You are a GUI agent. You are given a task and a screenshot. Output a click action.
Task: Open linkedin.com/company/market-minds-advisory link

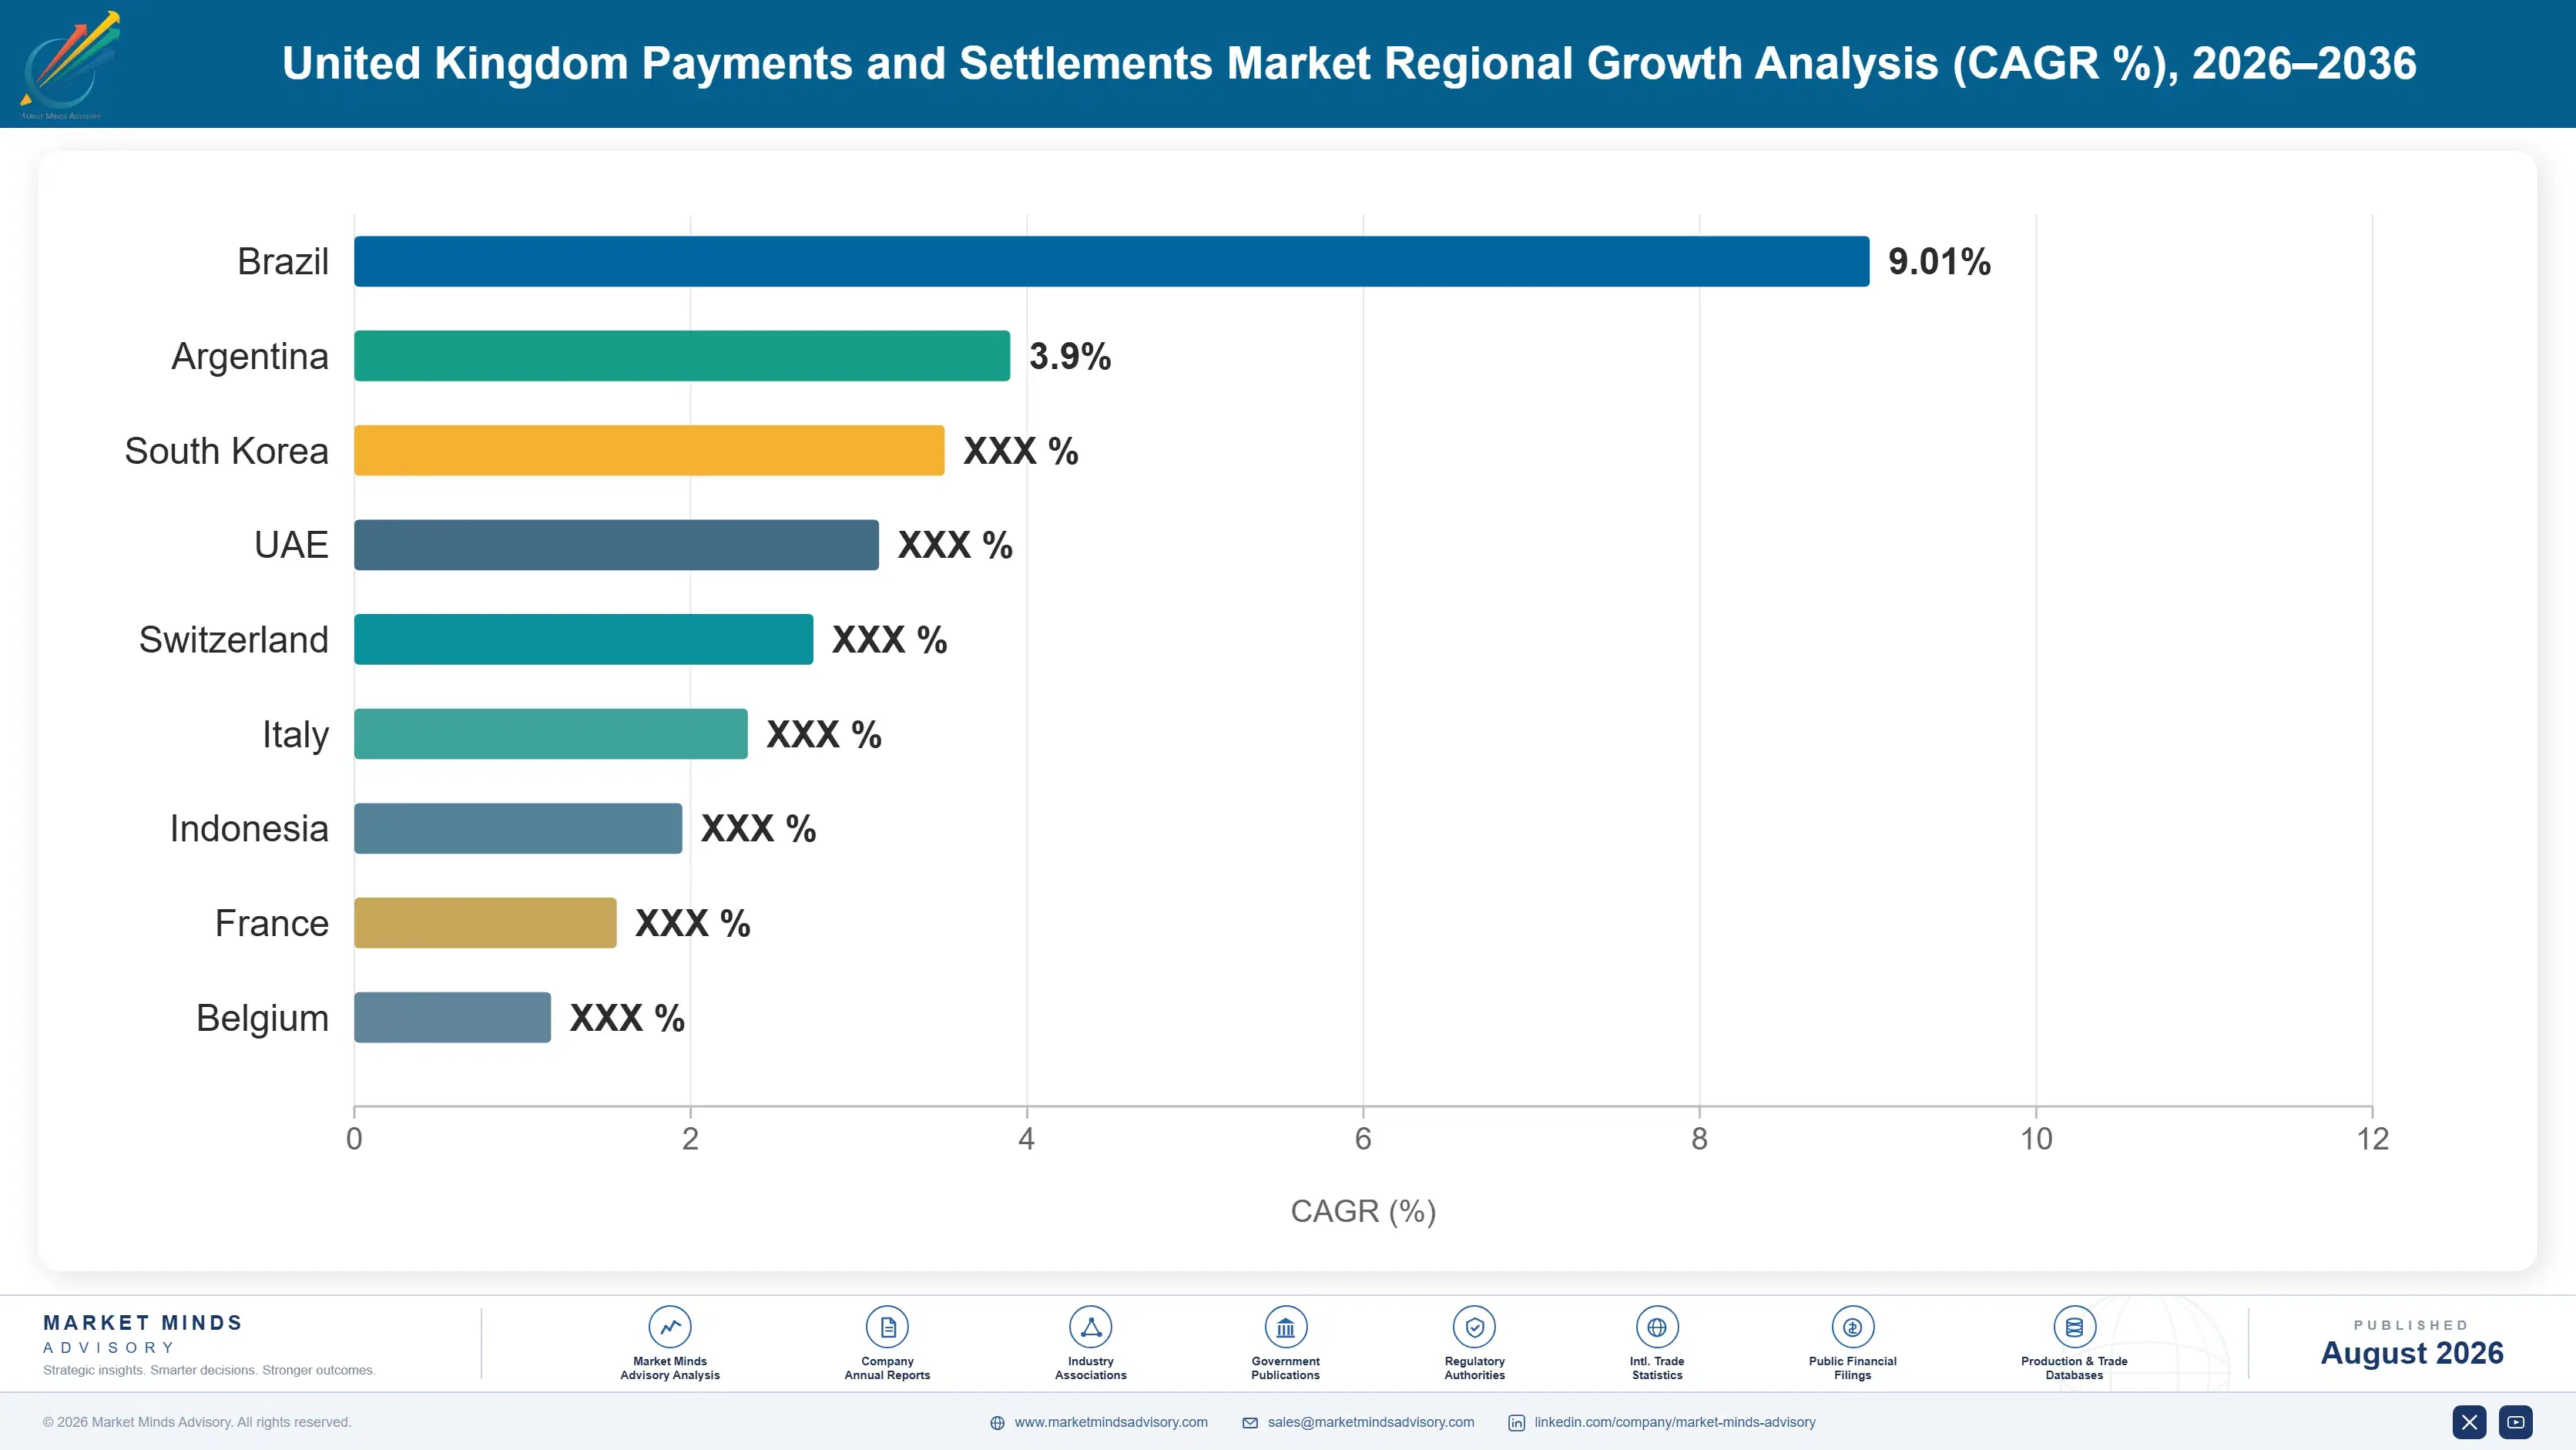[x=1675, y=1422]
